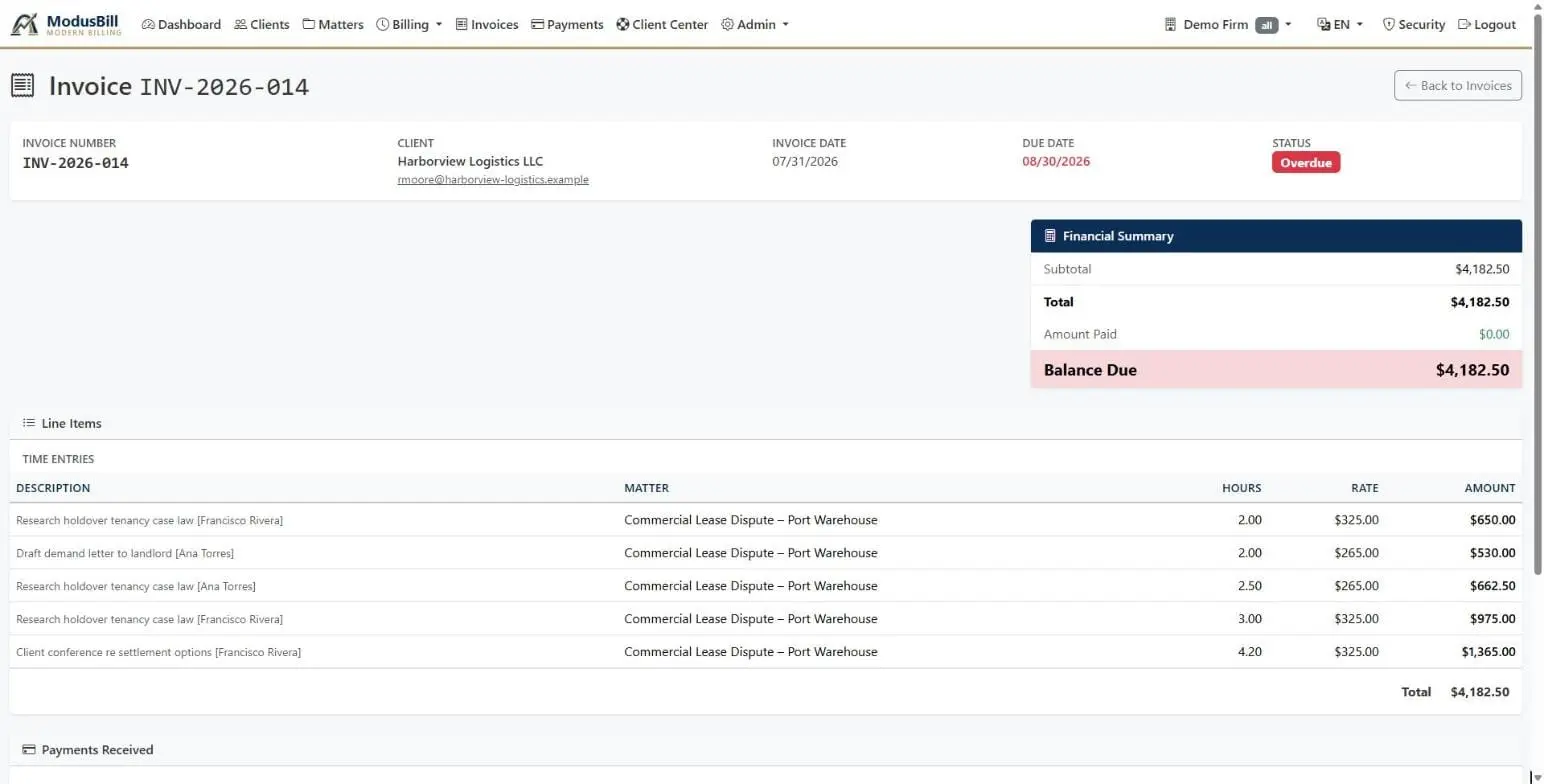Click the 08/30/2026 due date

1056,161
